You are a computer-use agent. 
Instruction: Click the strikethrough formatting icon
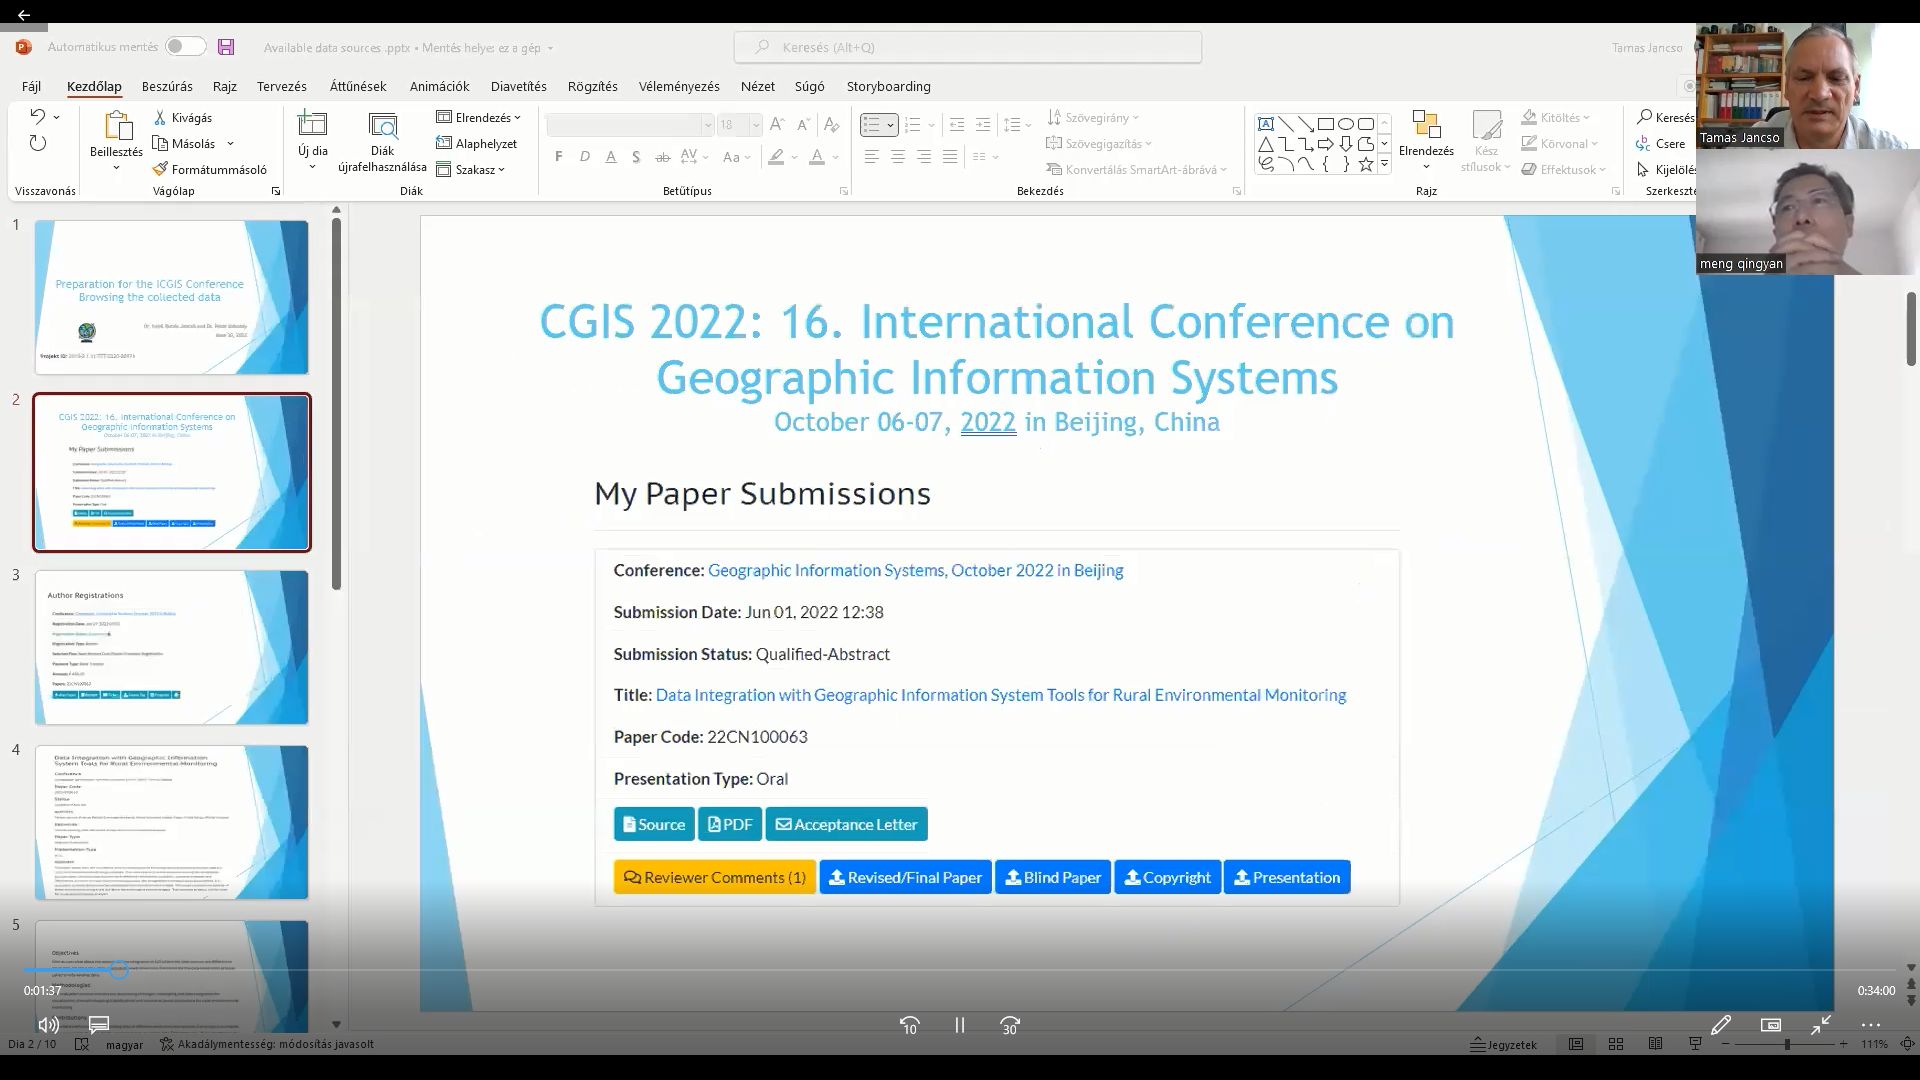(662, 157)
